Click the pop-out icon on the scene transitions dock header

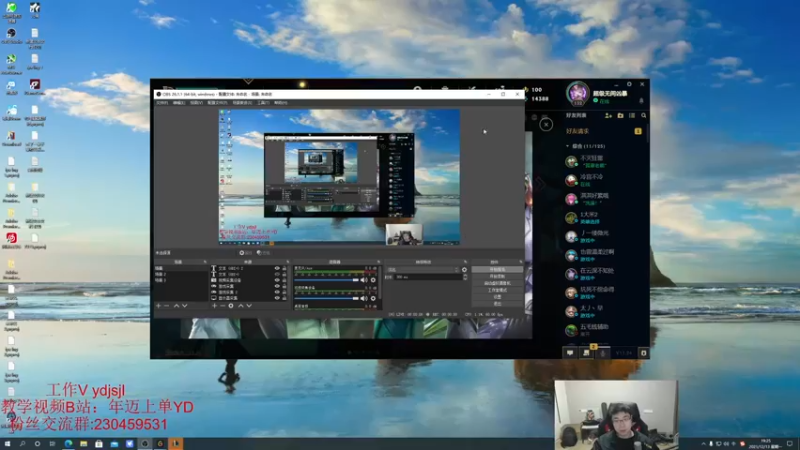465,262
